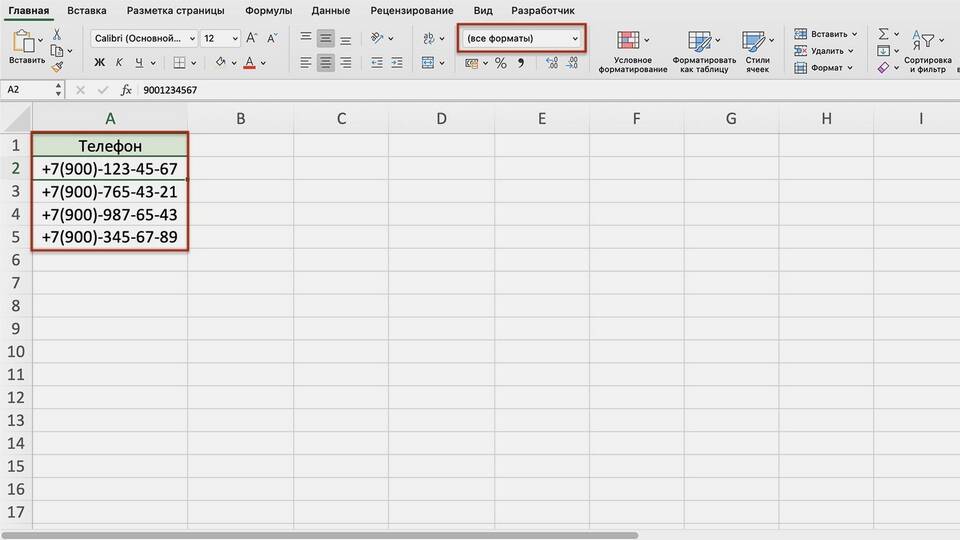
Task: Apply fill color bucket
Action: click(x=220, y=62)
